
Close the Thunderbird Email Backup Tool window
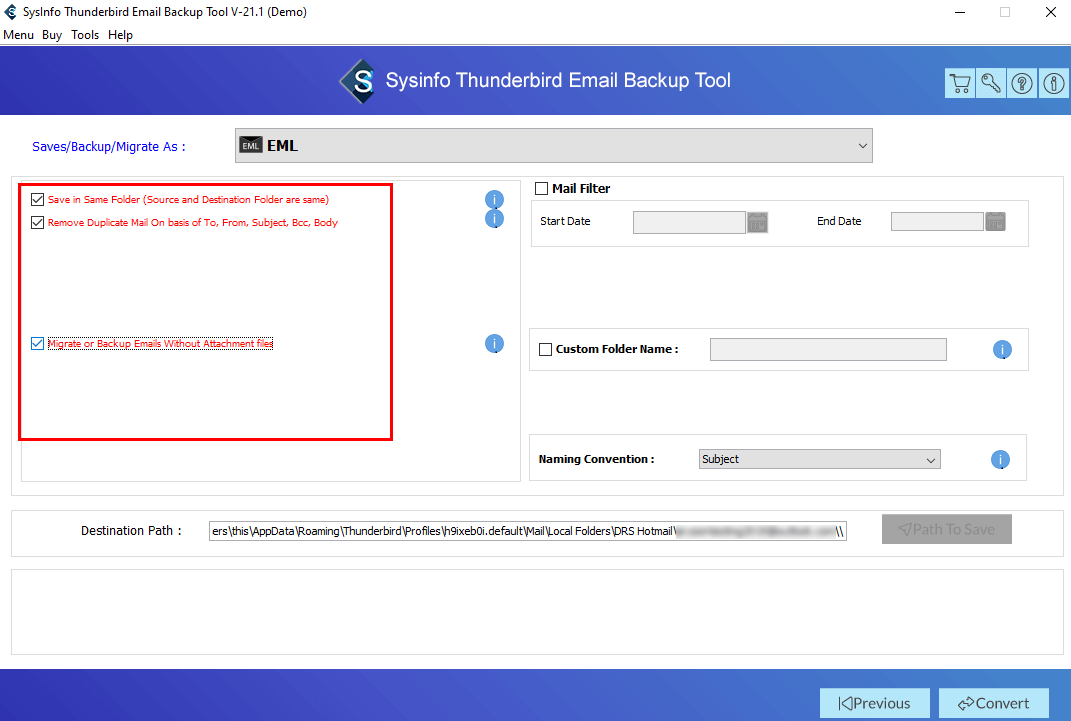click(x=1051, y=12)
